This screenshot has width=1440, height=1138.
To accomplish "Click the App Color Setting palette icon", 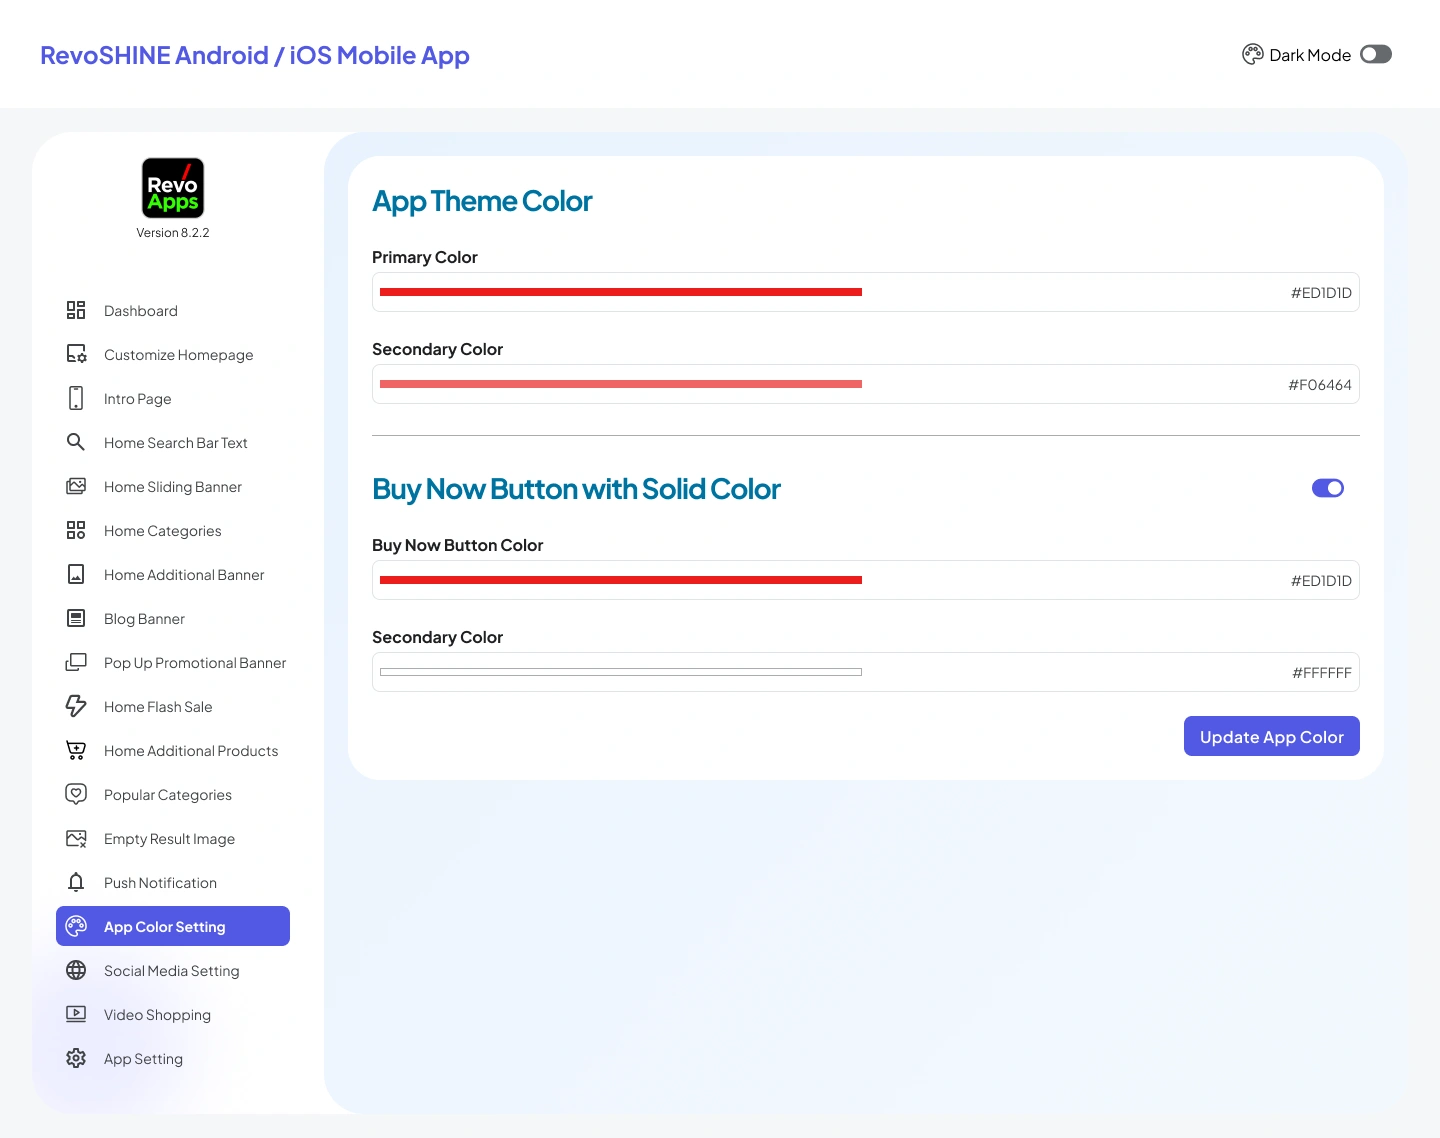I will pyautogui.click(x=76, y=926).
